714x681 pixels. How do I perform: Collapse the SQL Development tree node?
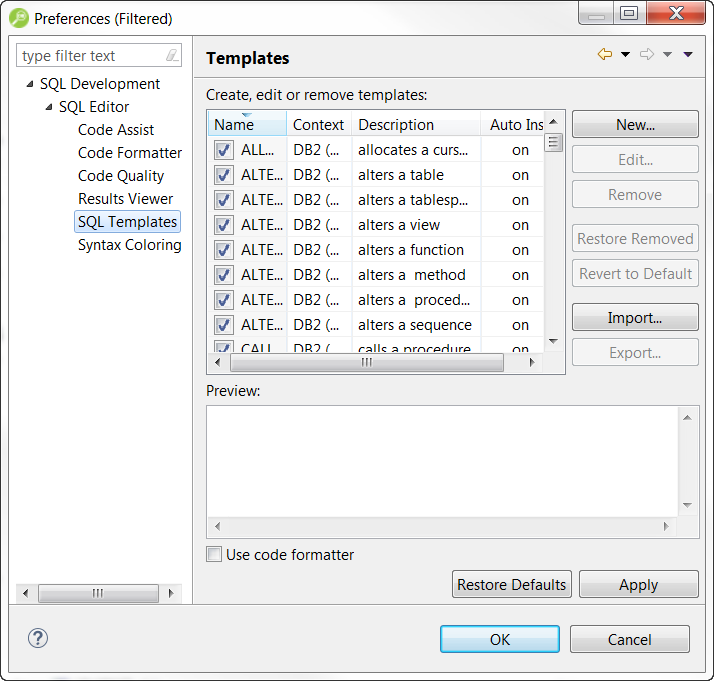(29, 84)
